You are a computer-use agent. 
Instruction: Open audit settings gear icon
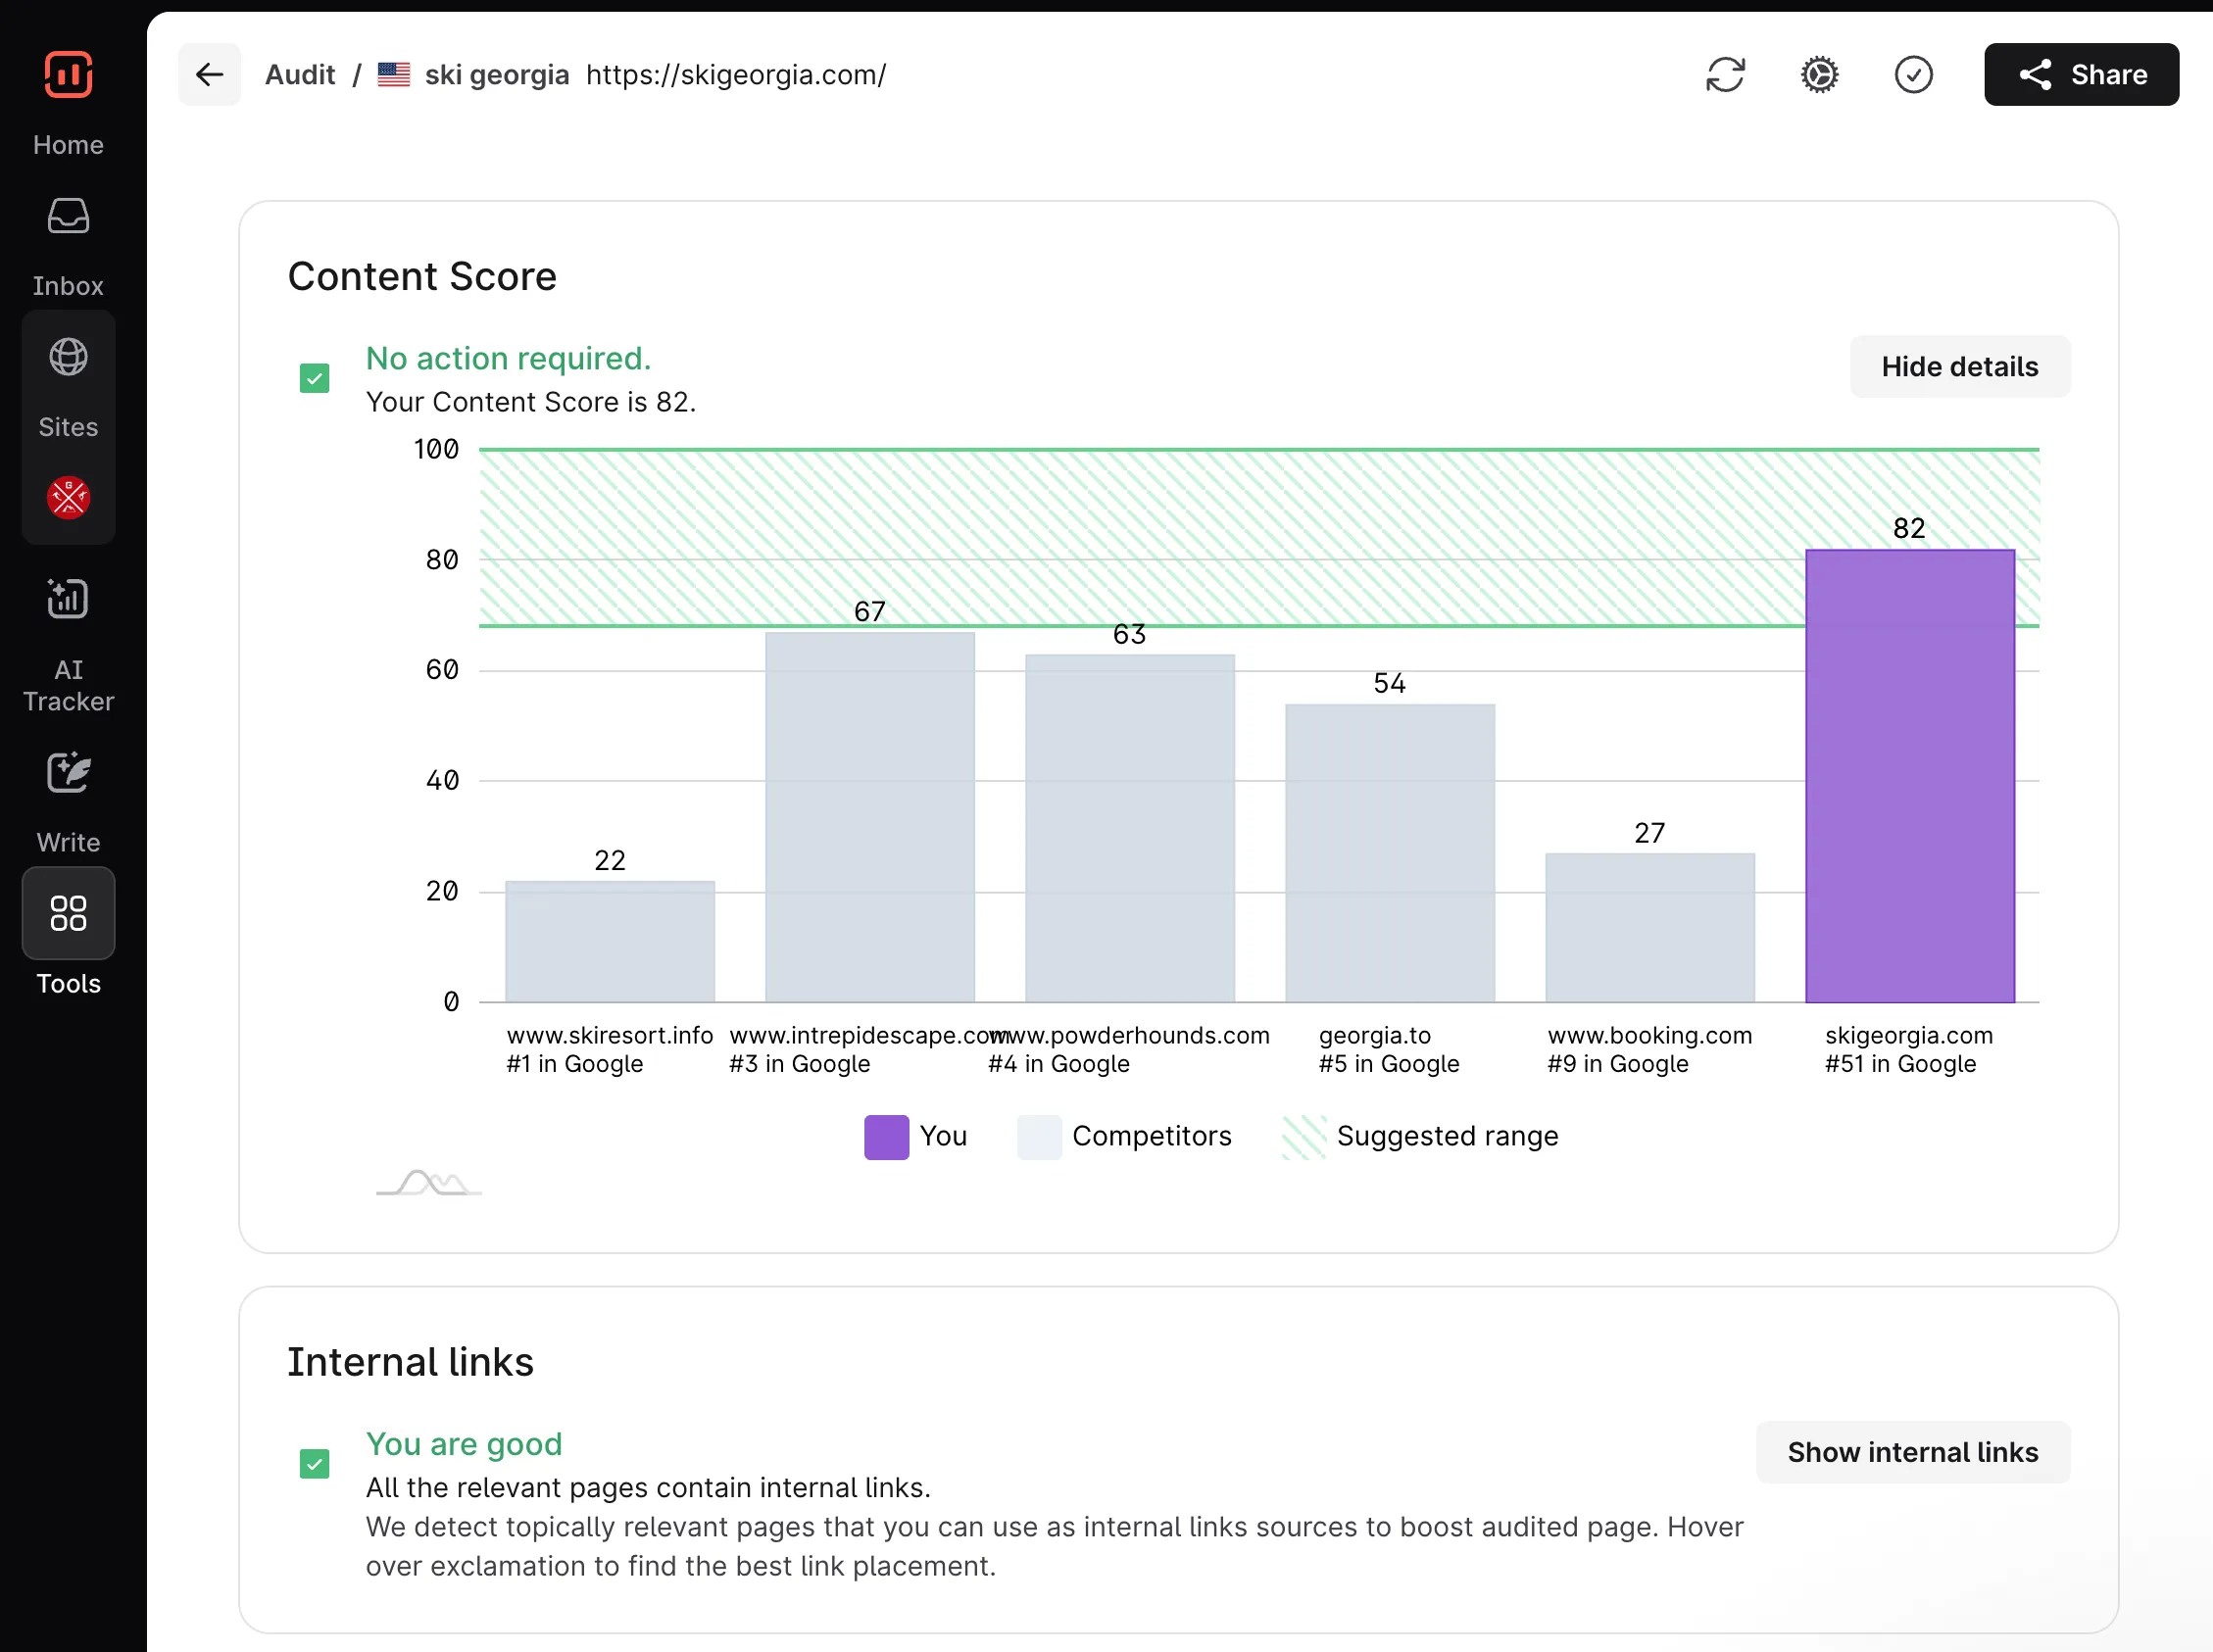(x=1819, y=75)
